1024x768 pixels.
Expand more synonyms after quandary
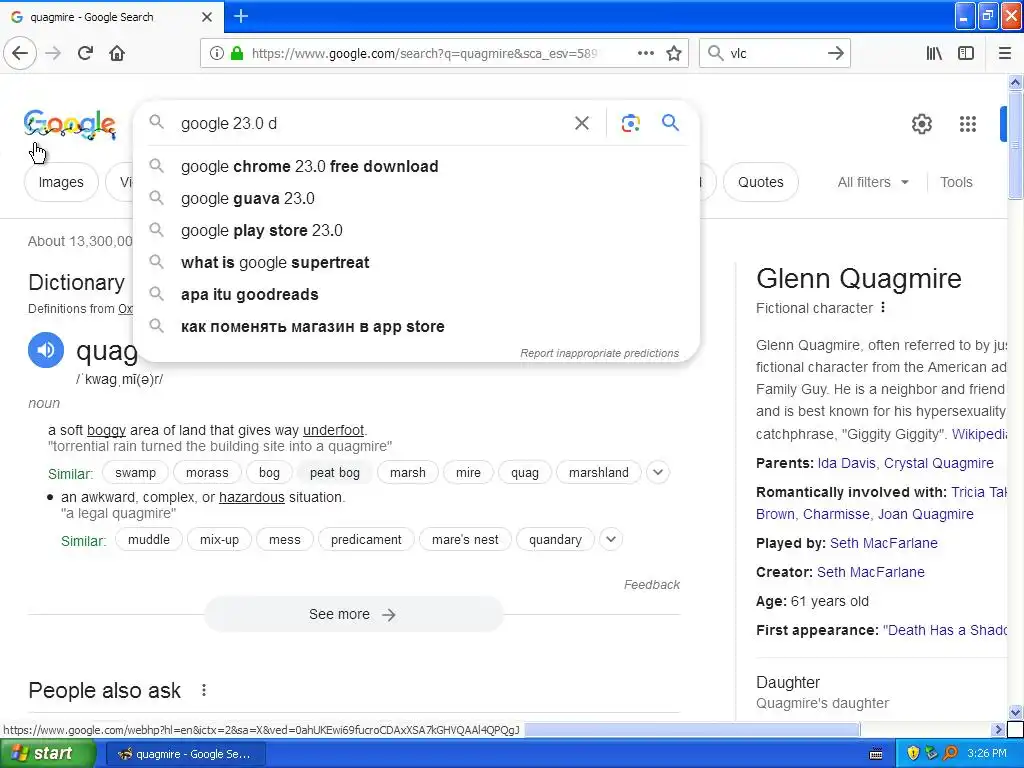(611, 539)
